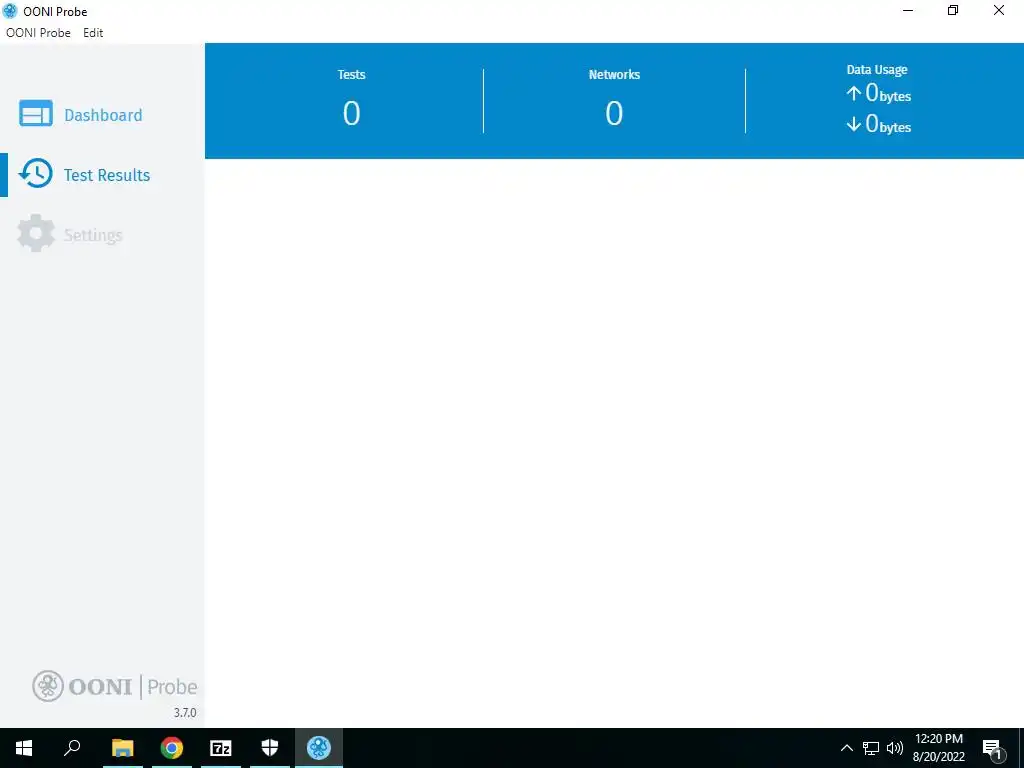Select the Dashboard sidebar label

click(103, 116)
